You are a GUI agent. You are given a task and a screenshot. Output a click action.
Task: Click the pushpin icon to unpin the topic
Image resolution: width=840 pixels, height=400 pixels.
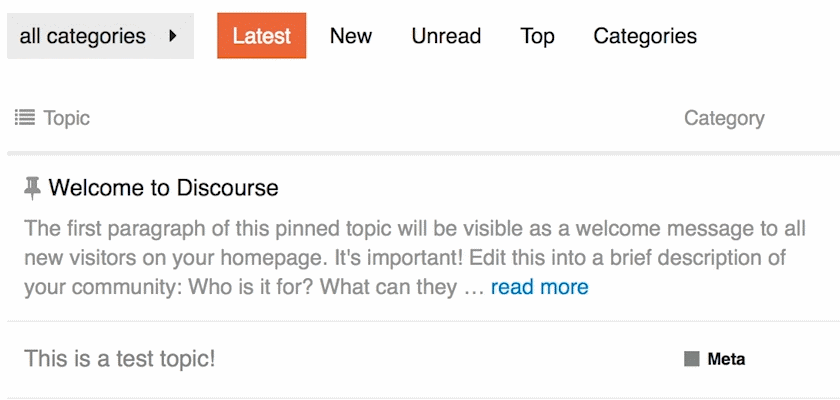(x=32, y=188)
